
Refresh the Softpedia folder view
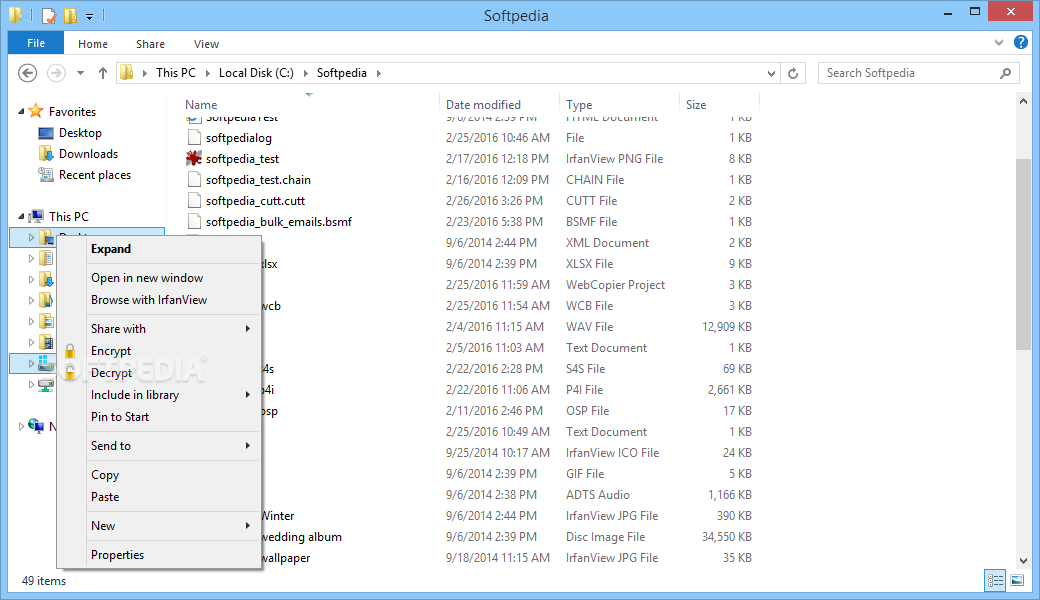click(793, 73)
